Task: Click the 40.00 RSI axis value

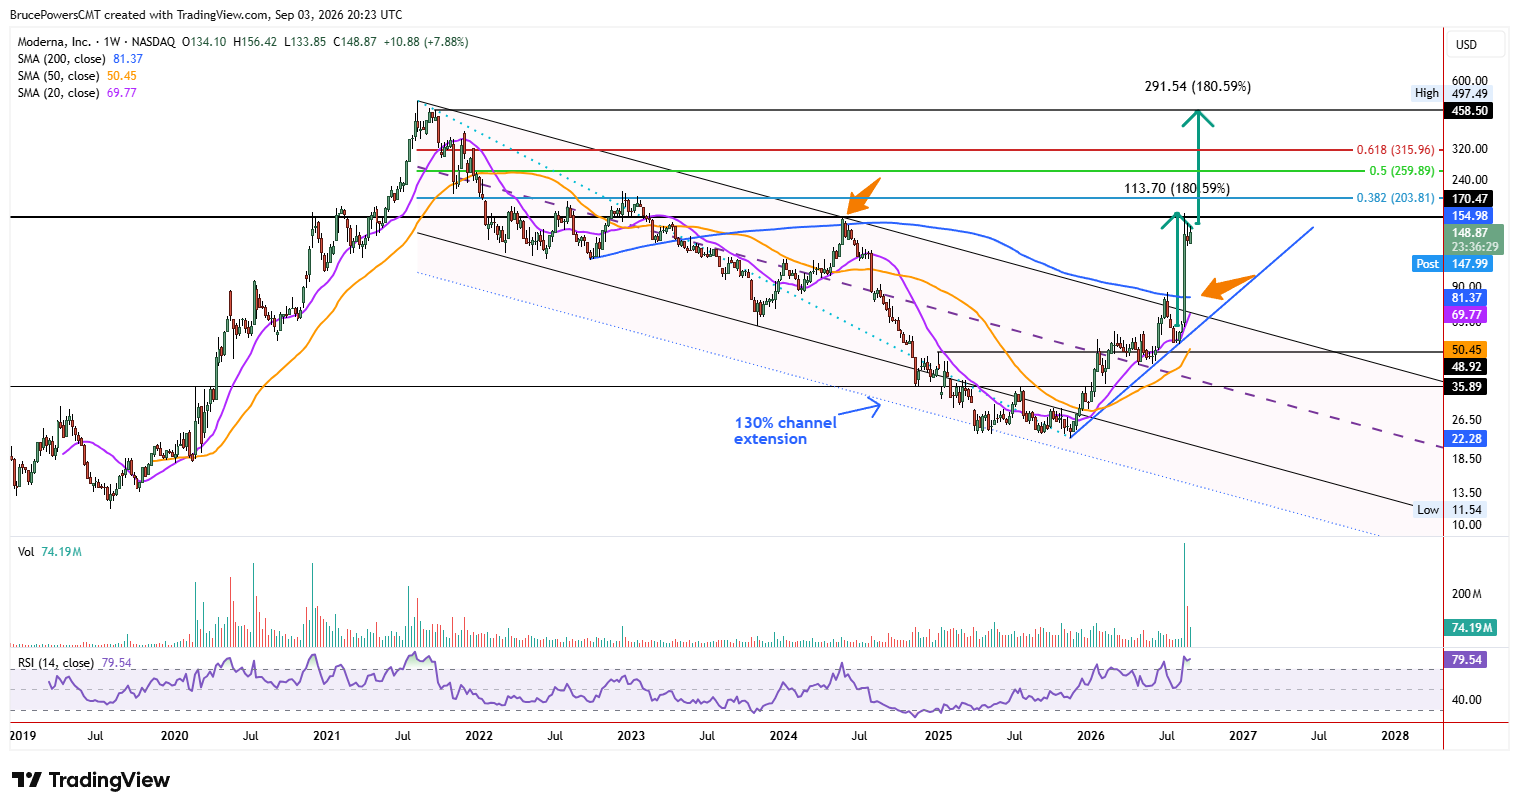Action: pos(1467,700)
